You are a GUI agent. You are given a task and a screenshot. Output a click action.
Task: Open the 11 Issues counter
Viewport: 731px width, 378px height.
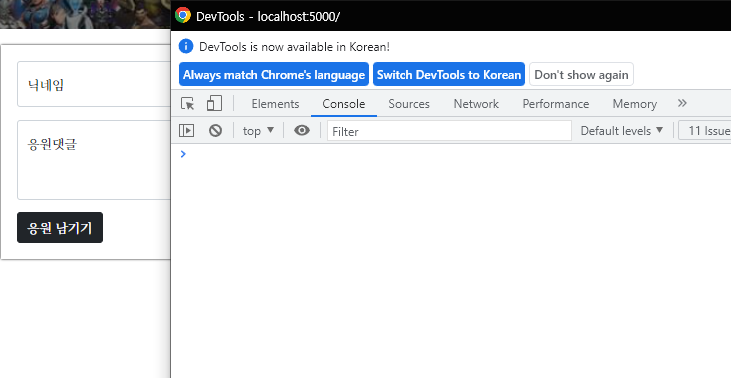pos(706,131)
